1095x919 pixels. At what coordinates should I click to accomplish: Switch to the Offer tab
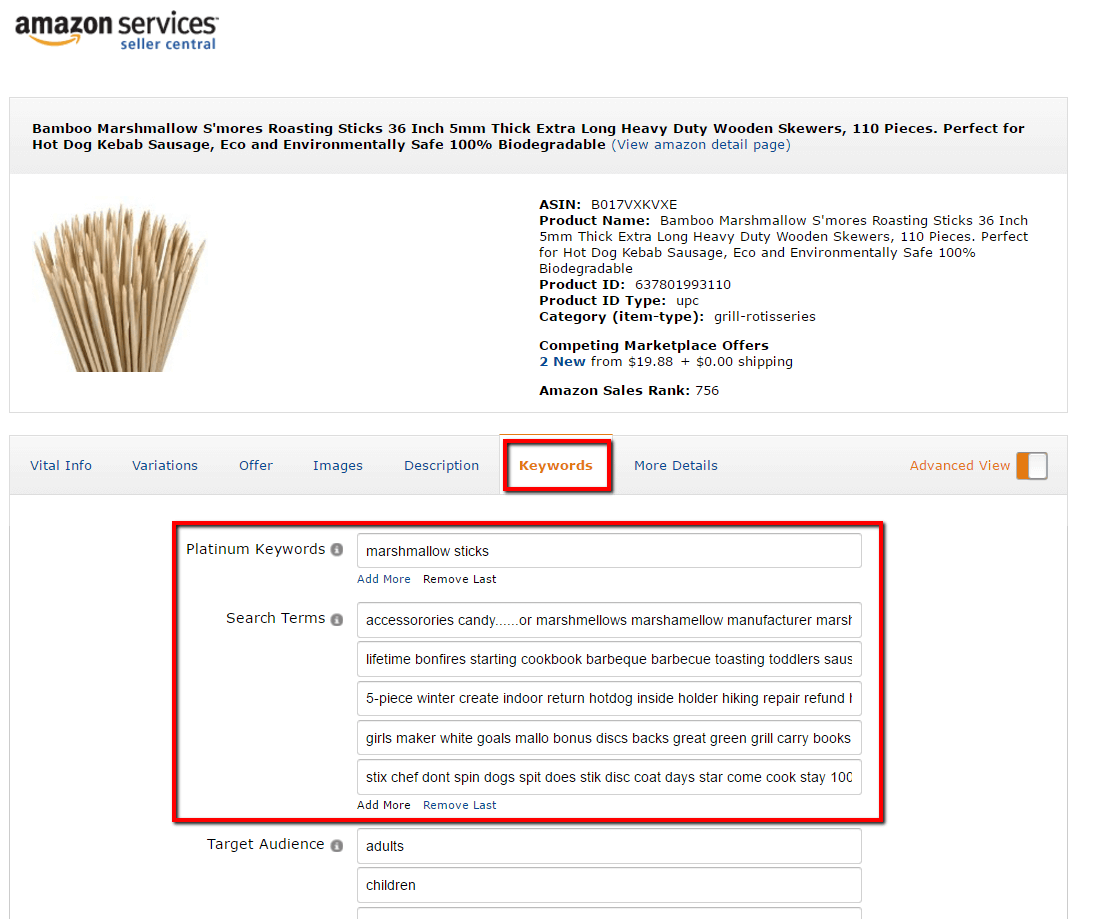255,465
